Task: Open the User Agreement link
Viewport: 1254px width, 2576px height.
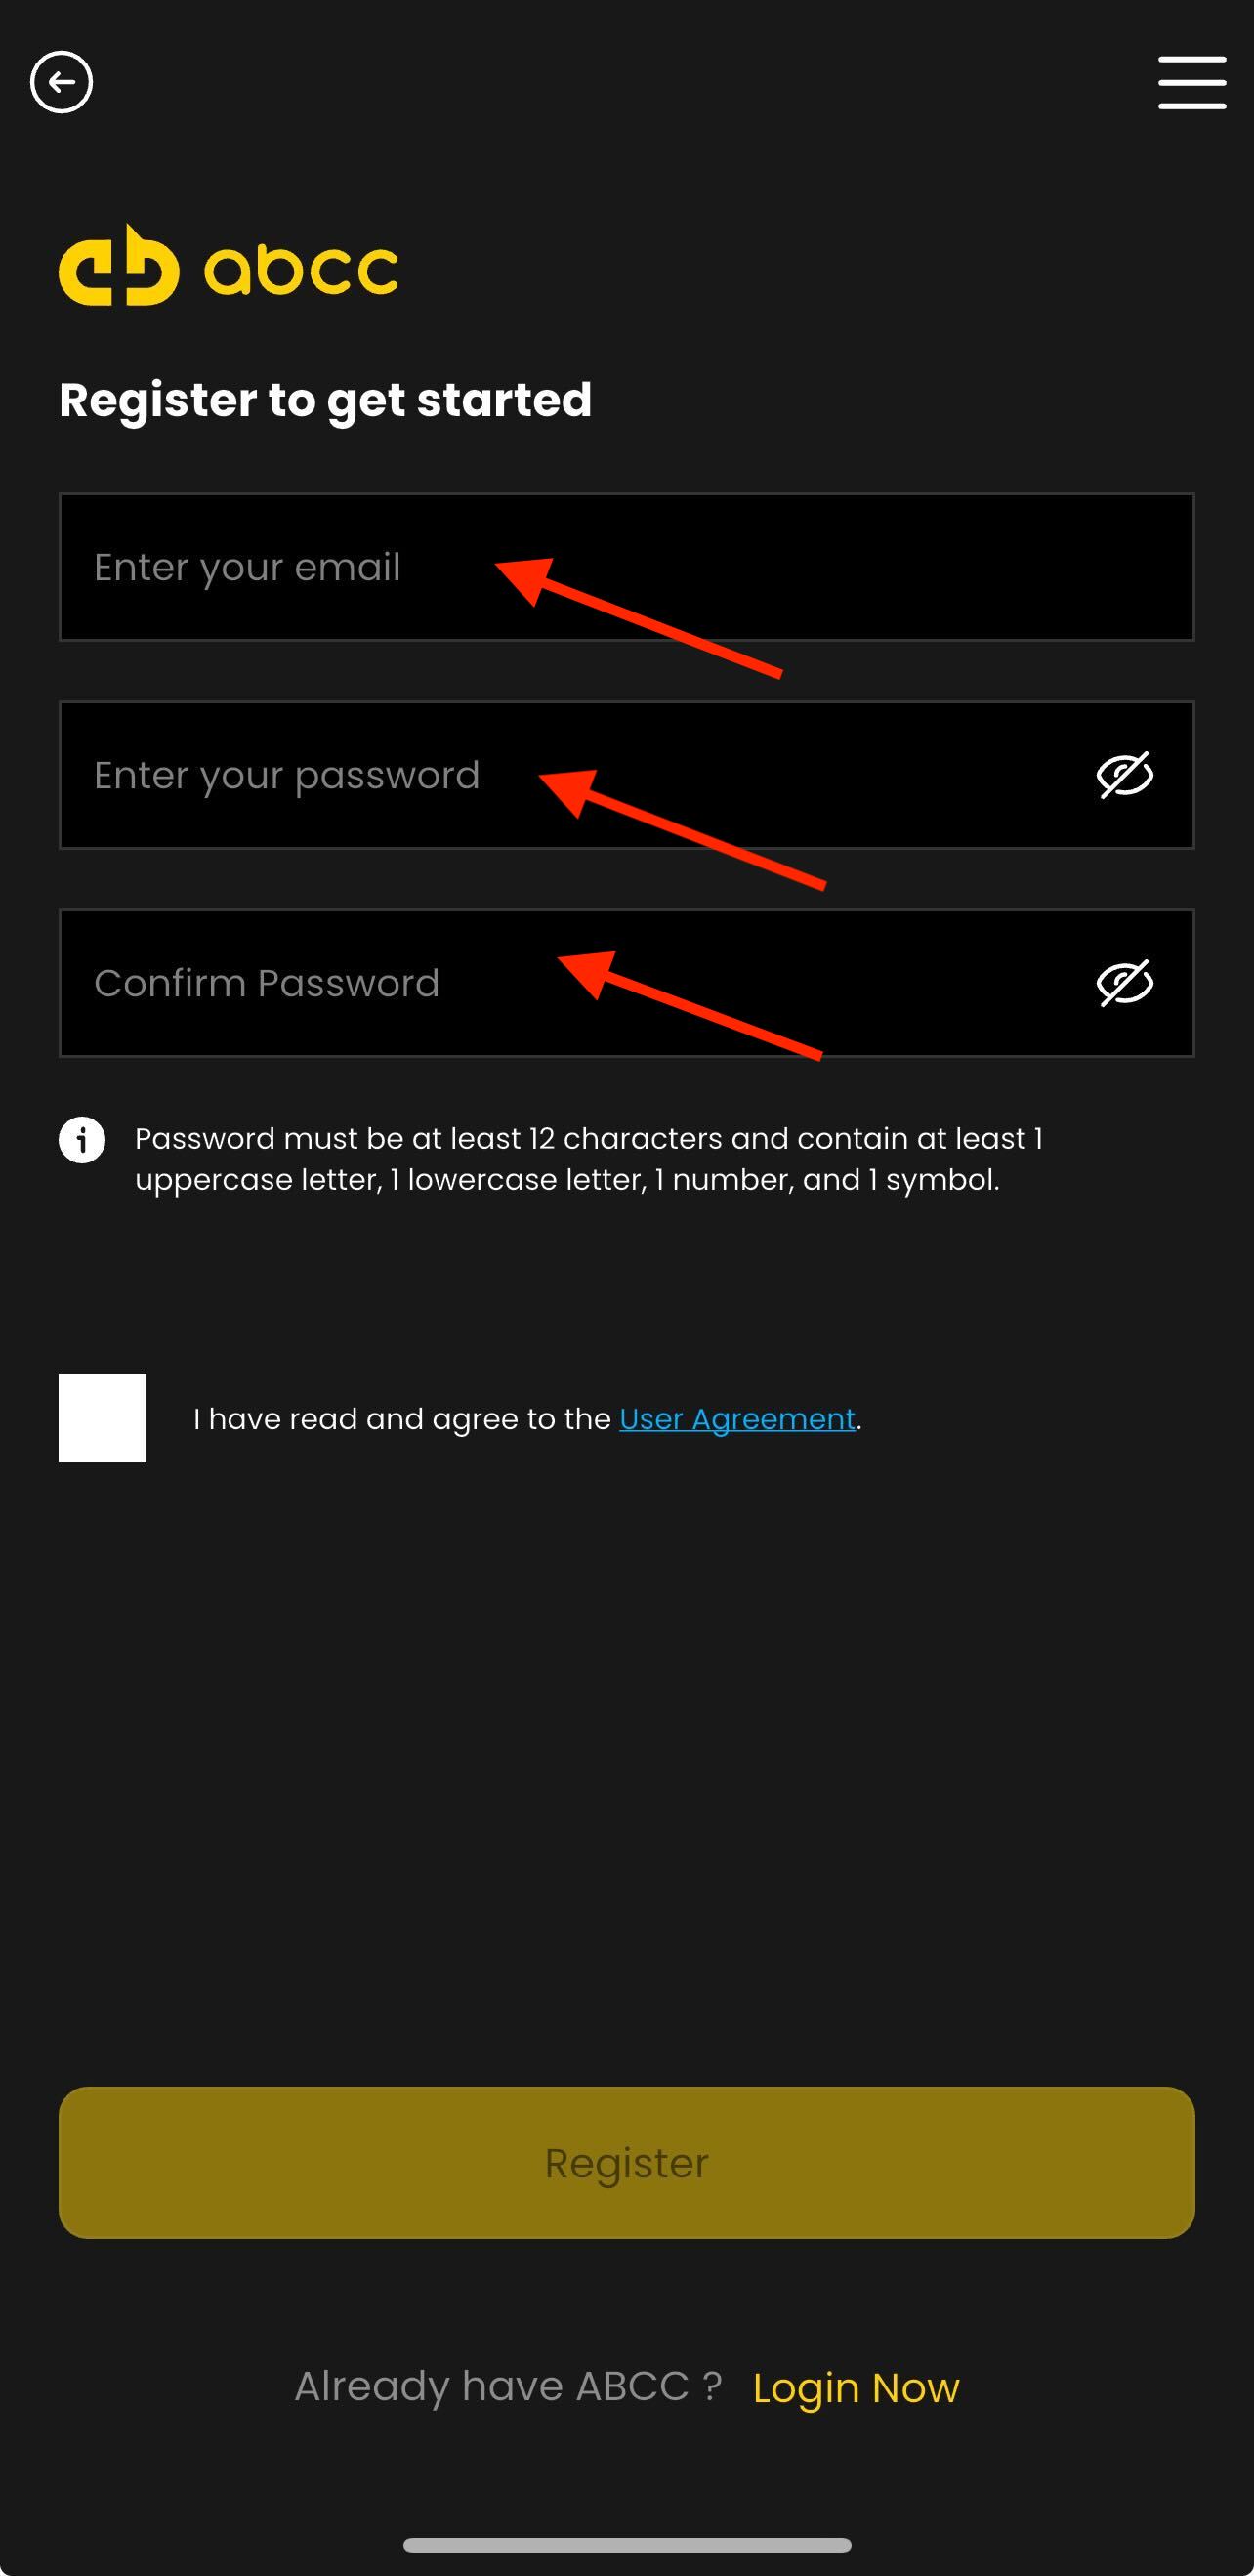Action: point(737,1419)
